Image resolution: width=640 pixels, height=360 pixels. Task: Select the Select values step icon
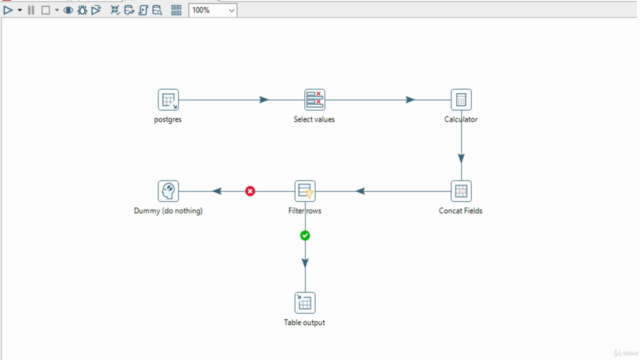pos(315,100)
